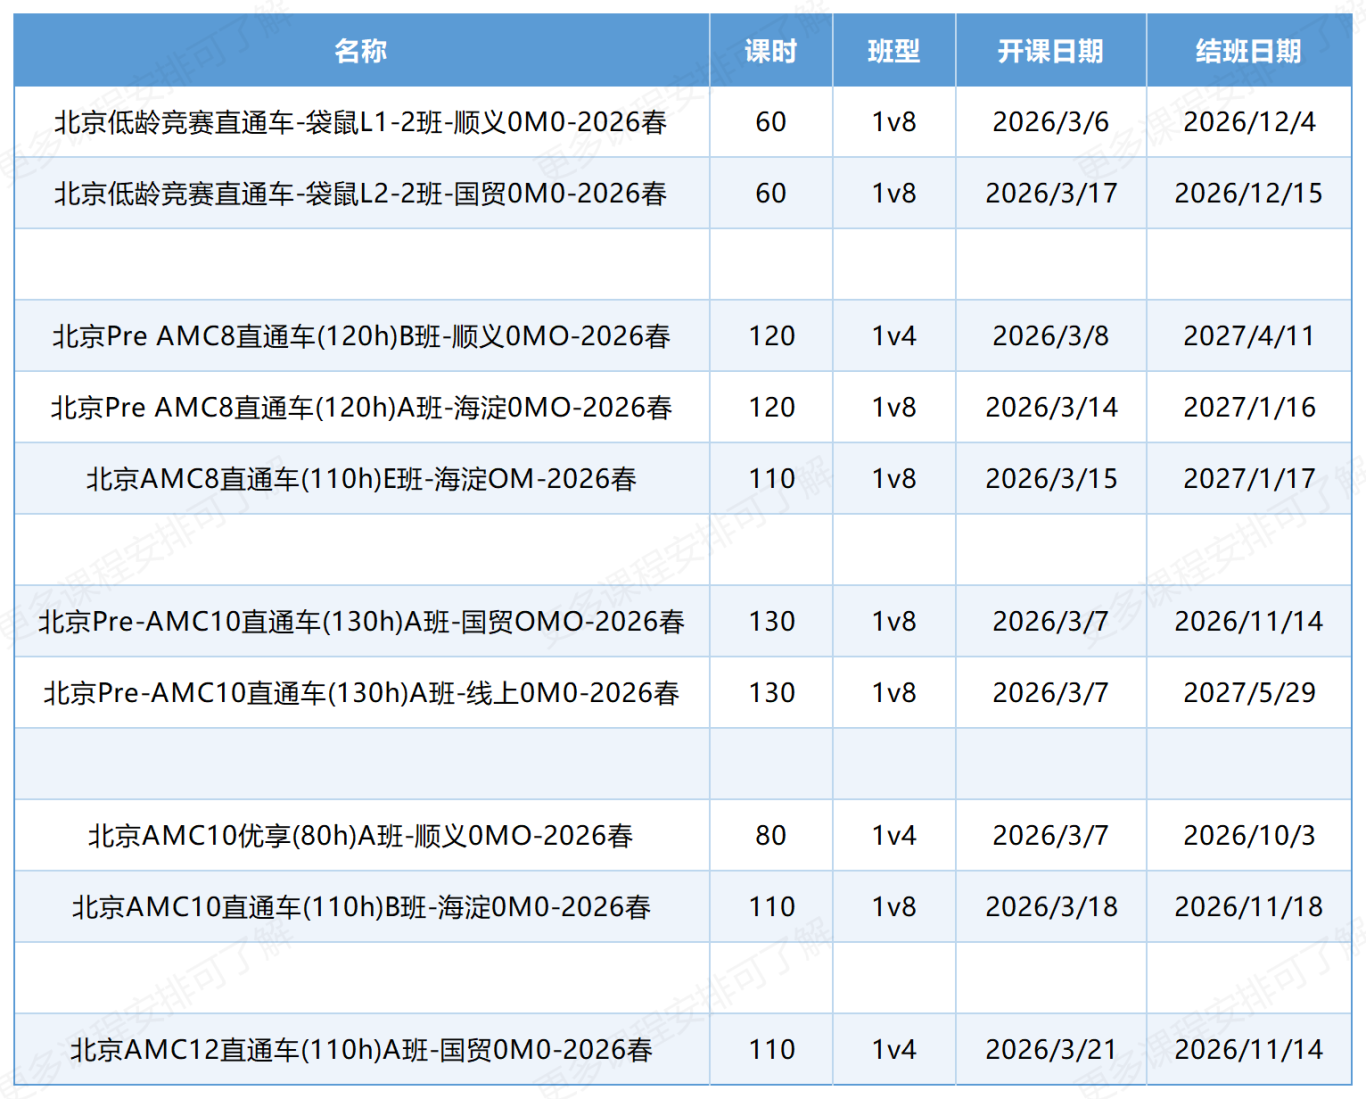Click the Pre AMC8 A班-海淀 course name

(x=361, y=407)
